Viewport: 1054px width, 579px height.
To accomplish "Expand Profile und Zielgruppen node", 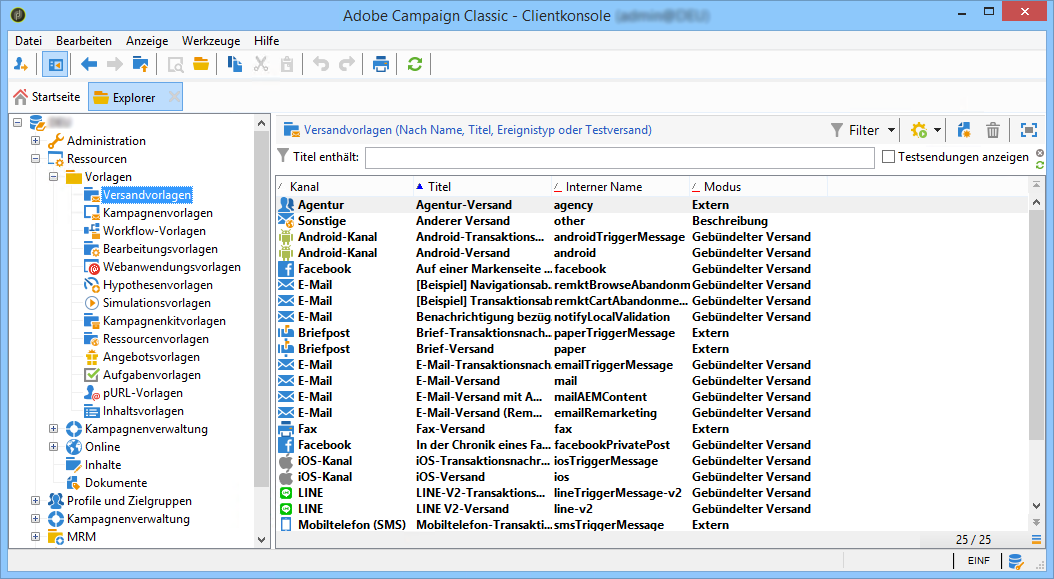I will tap(36, 500).
